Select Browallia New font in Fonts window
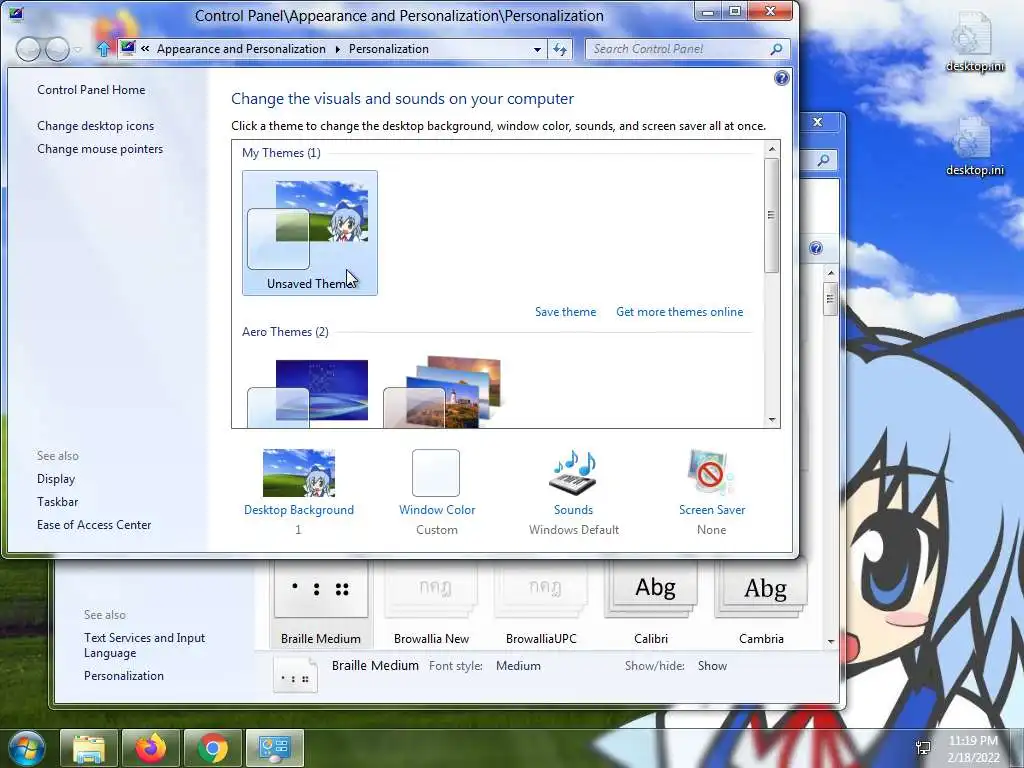The height and width of the screenshot is (768, 1024). 431,604
